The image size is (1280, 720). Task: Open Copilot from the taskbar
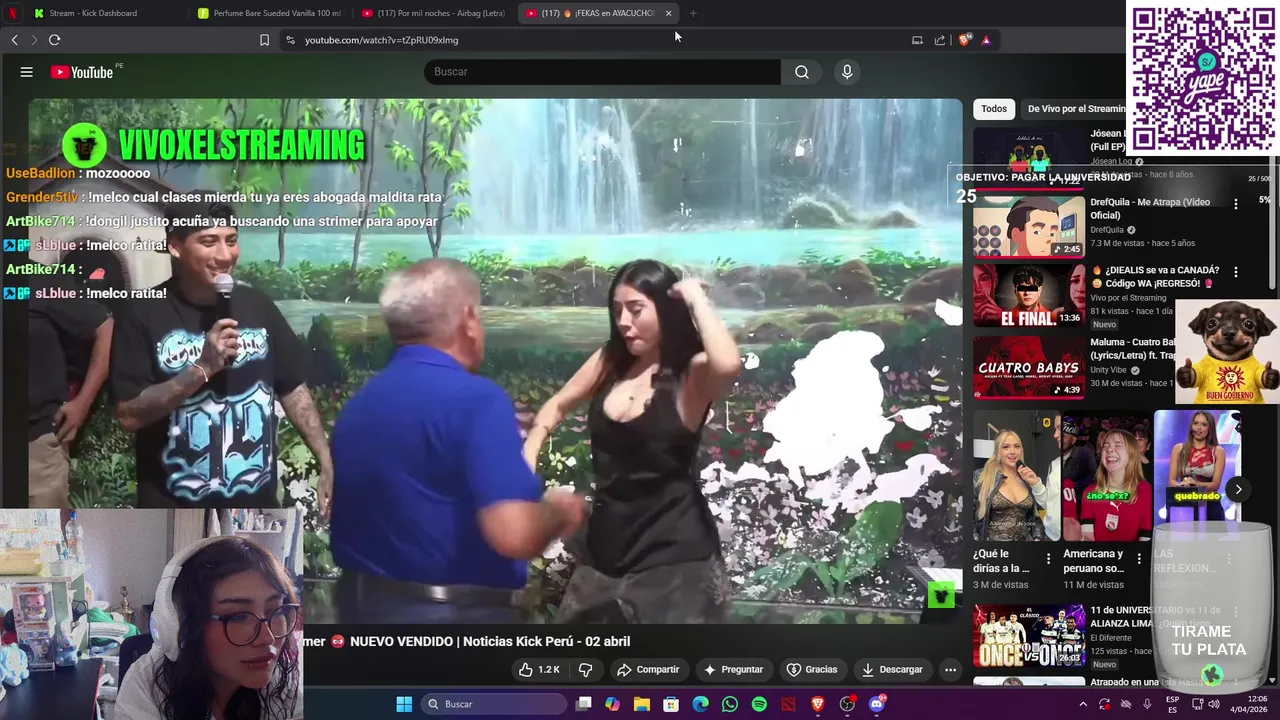pos(612,704)
